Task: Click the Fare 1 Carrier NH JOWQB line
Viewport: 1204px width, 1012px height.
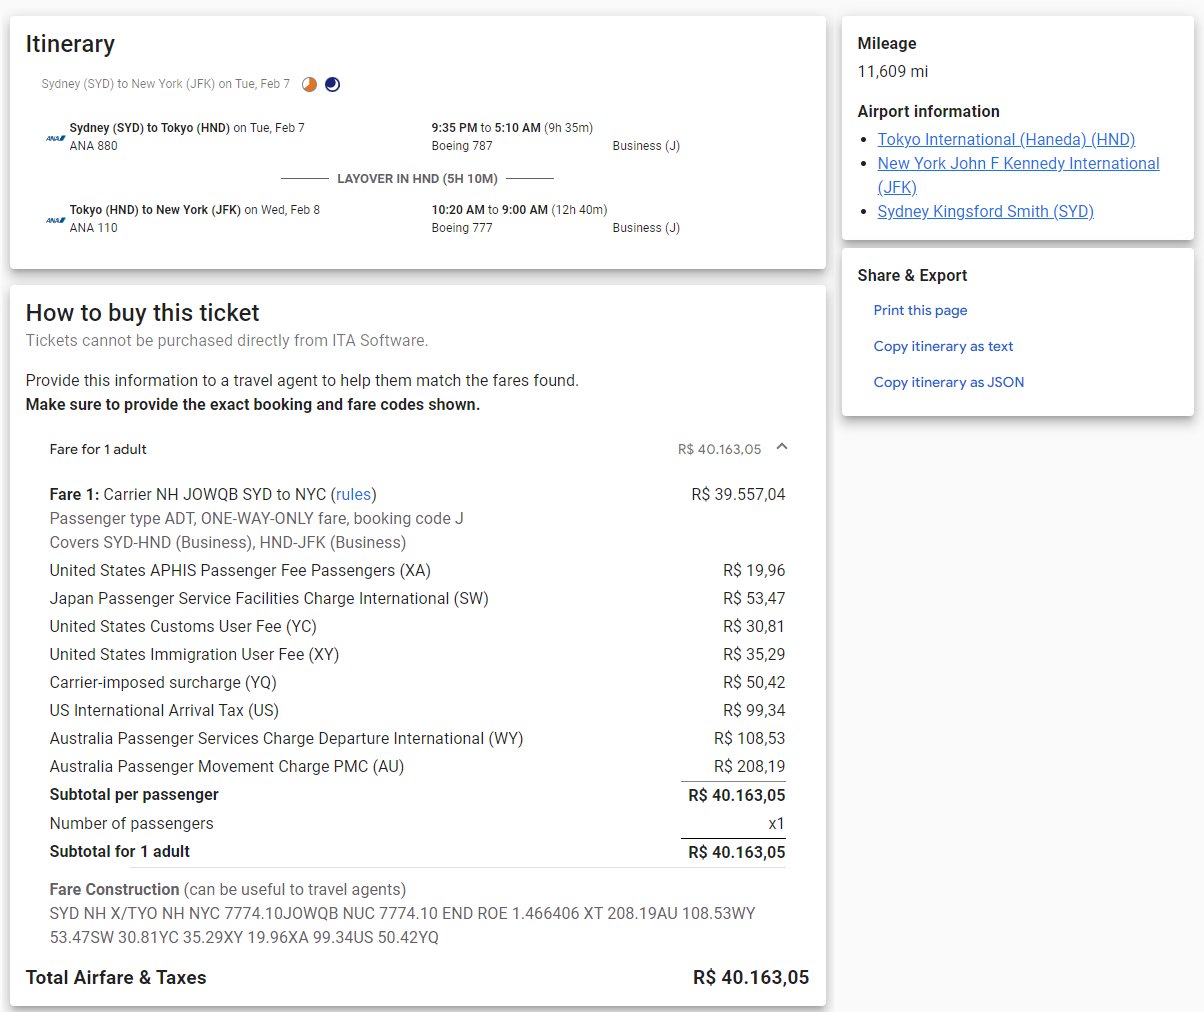Action: [x=213, y=494]
